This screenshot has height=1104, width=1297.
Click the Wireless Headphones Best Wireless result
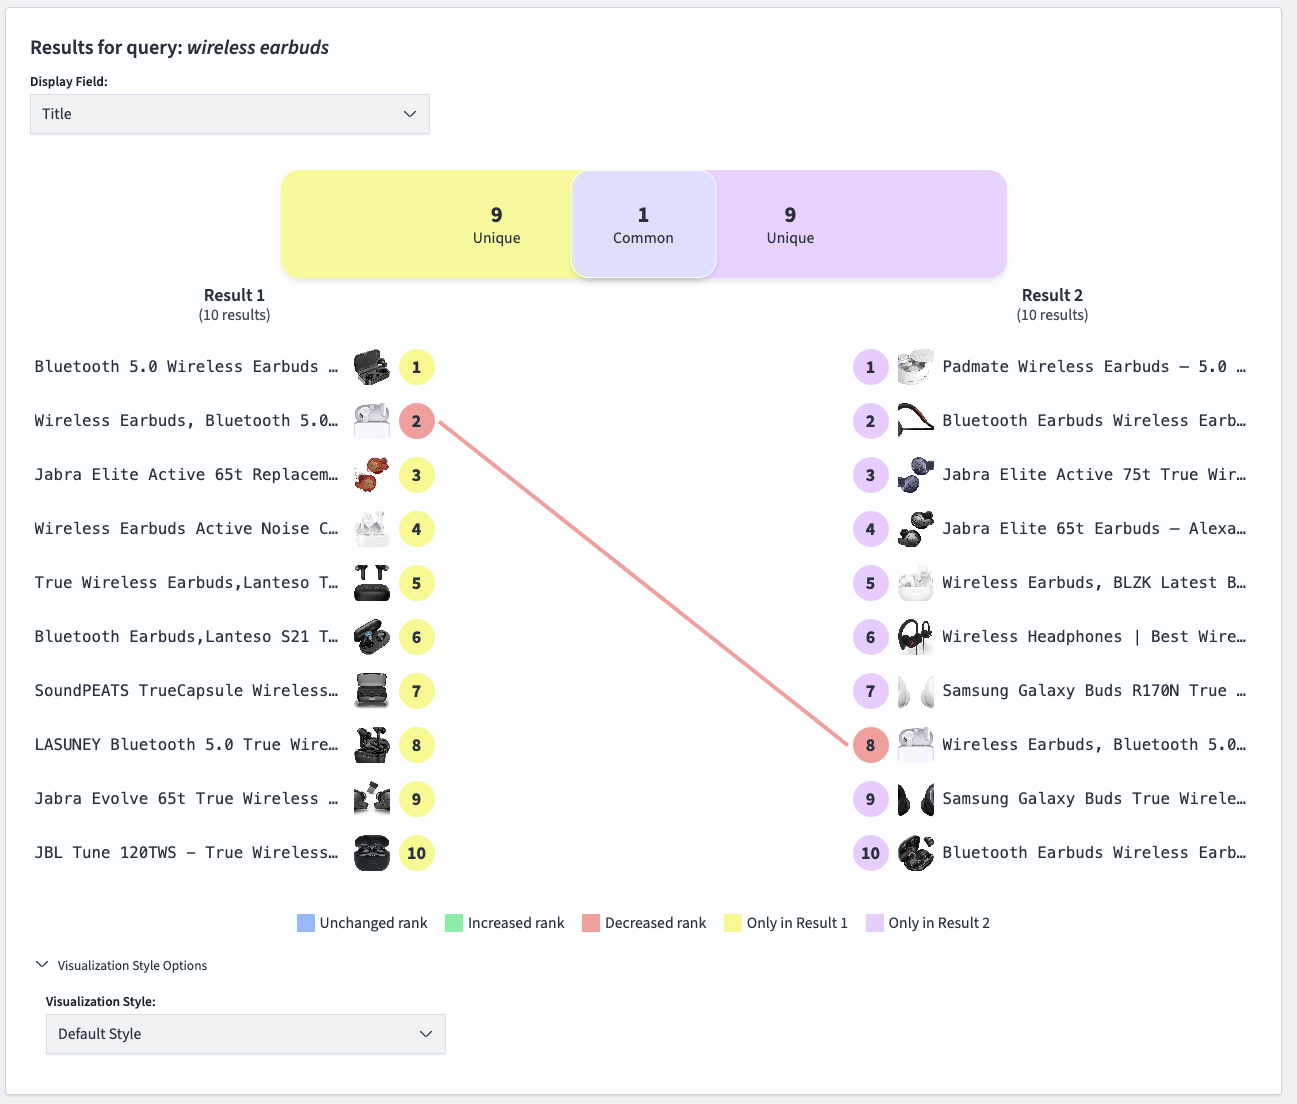tap(1093, 637)
